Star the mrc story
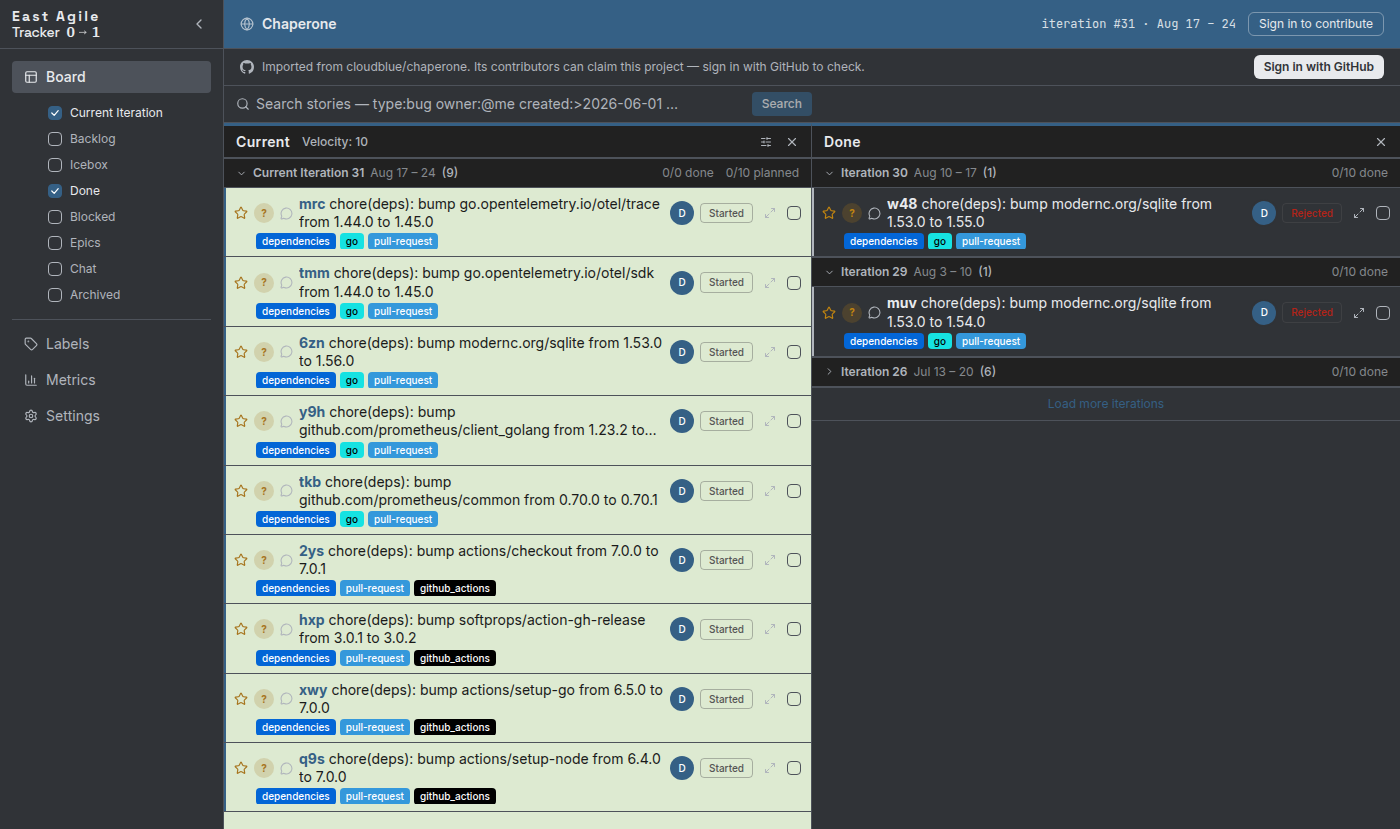The width and height of the screenshot is (1400, 829). pos(240,213)
